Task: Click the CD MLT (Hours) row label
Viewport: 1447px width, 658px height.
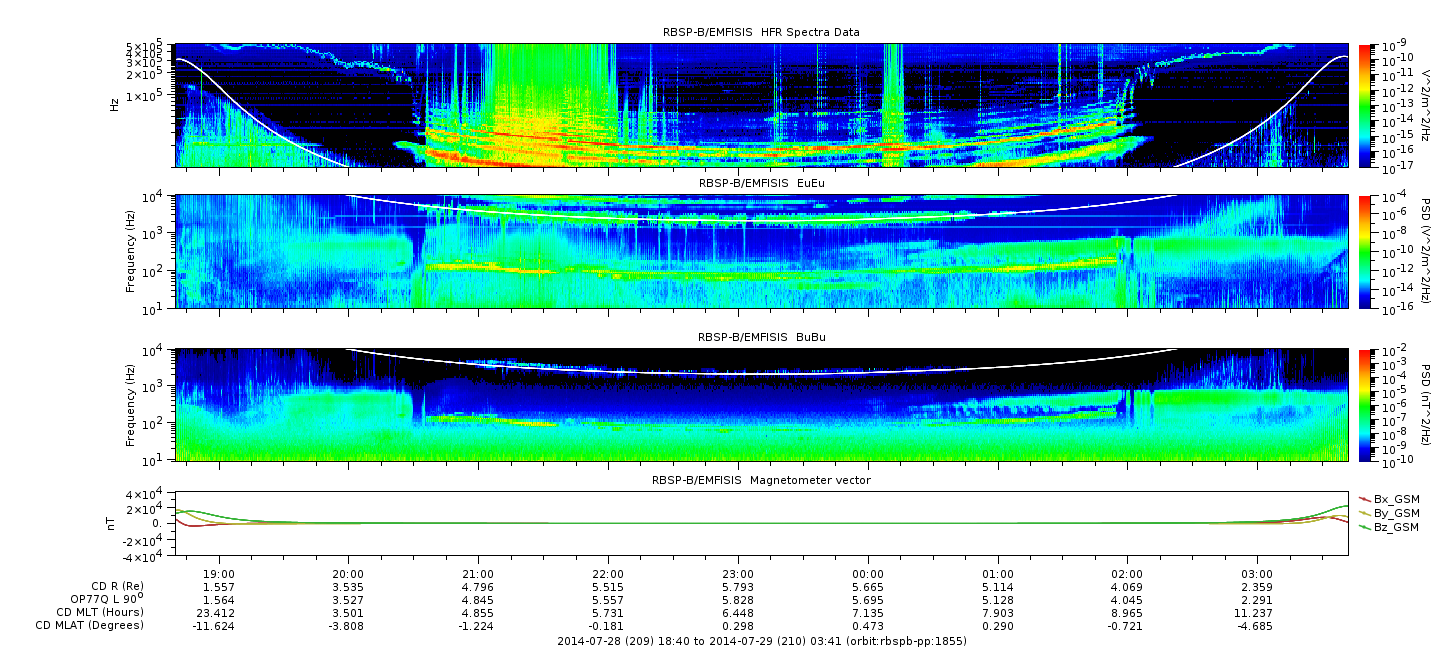Action: (100, 612)
